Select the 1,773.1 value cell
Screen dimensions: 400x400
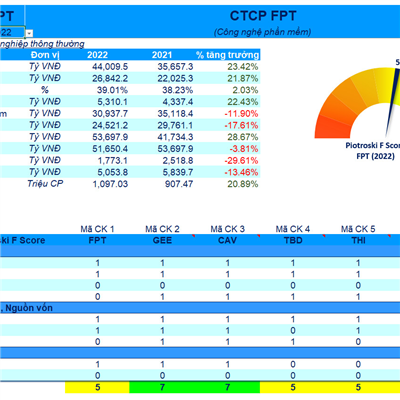112,161
